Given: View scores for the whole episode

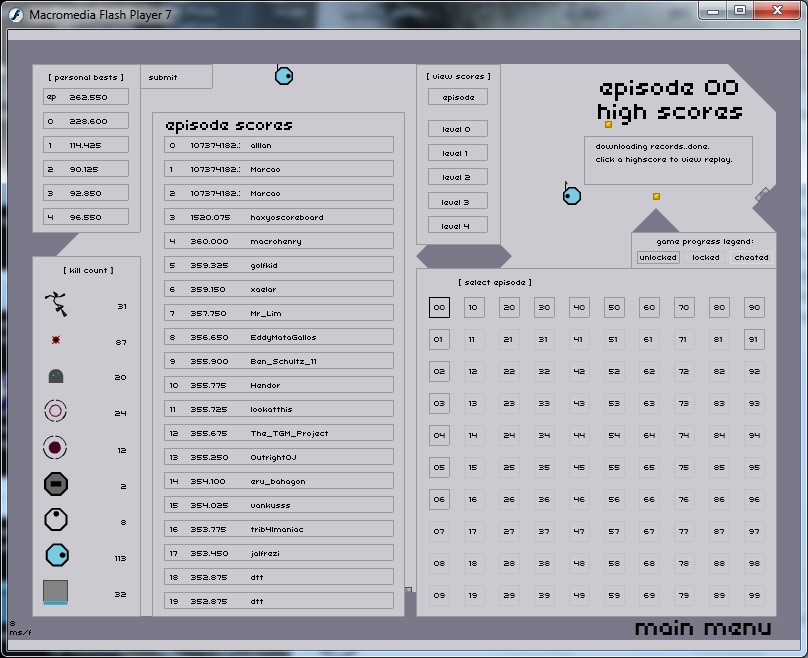Looking at the screenshot, I should click(x=458, y=97).
